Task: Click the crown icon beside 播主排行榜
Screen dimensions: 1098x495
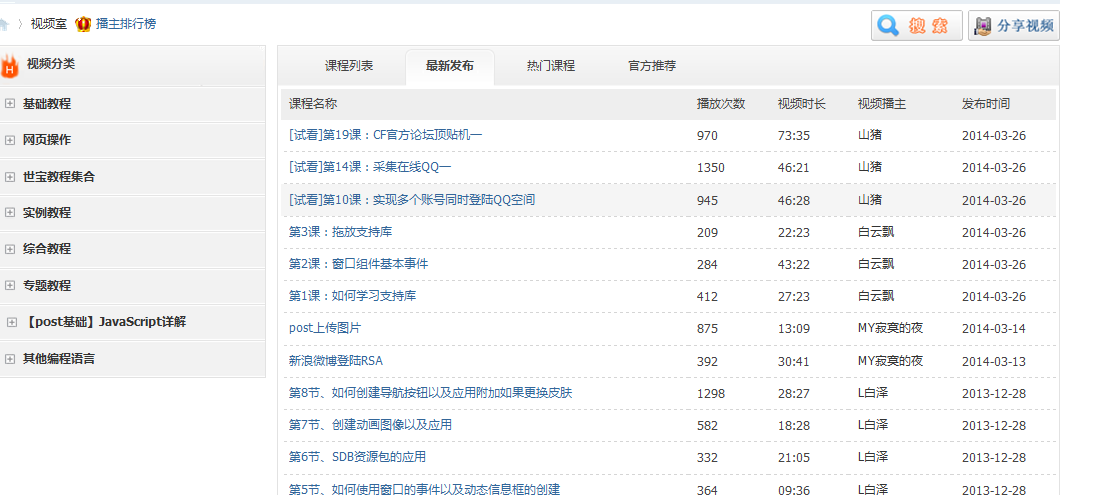Action: tap(83, 25)
